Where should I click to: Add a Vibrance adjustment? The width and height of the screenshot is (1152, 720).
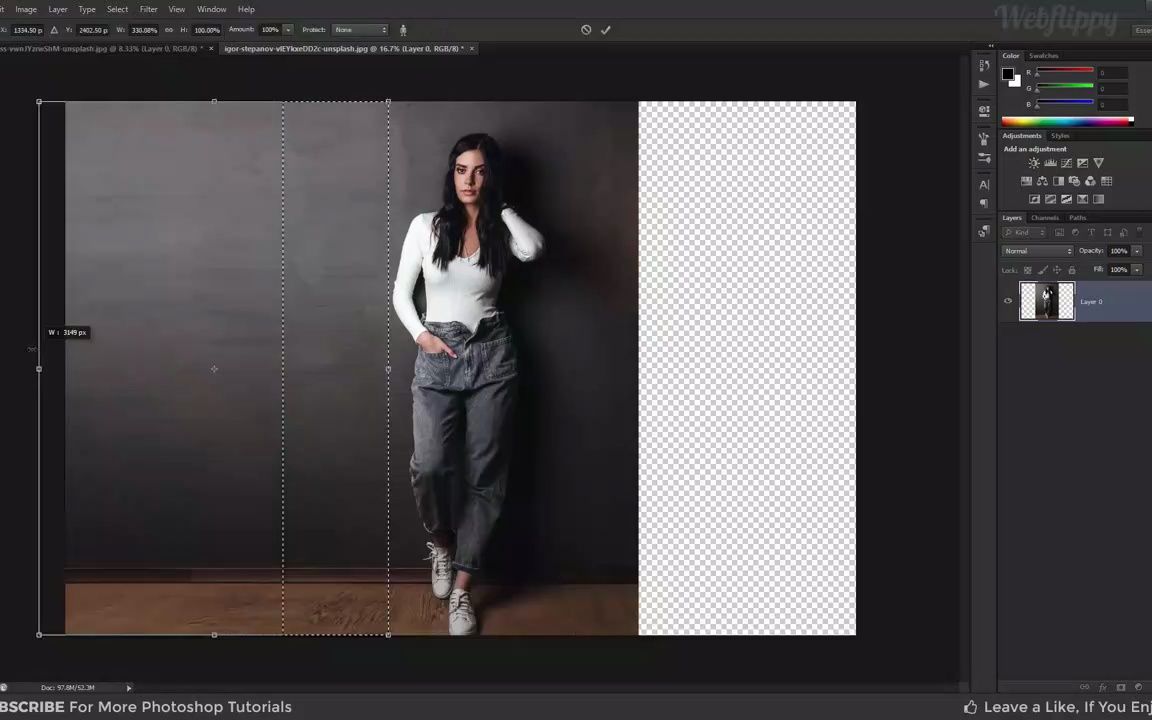click(x=1098, y=163)
